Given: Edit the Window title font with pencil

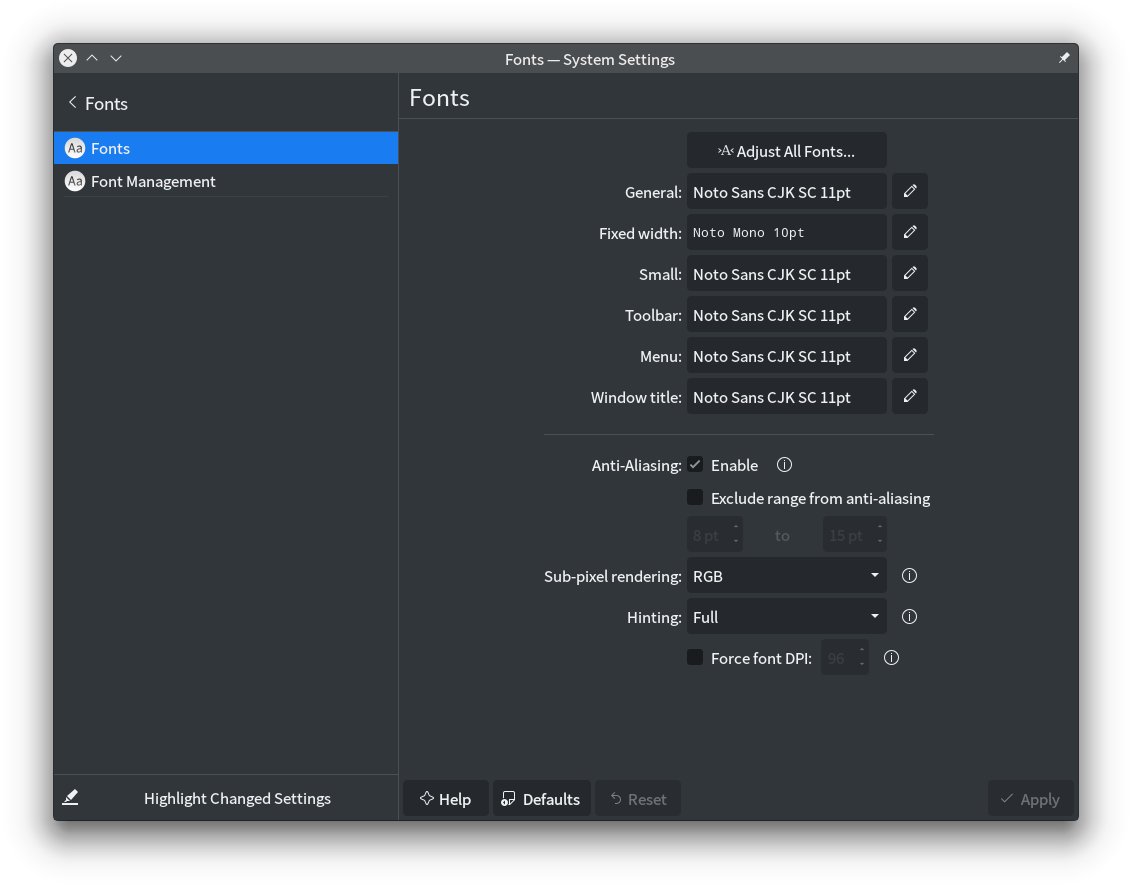Looking at the screenshot, I should tap(909, 396).
